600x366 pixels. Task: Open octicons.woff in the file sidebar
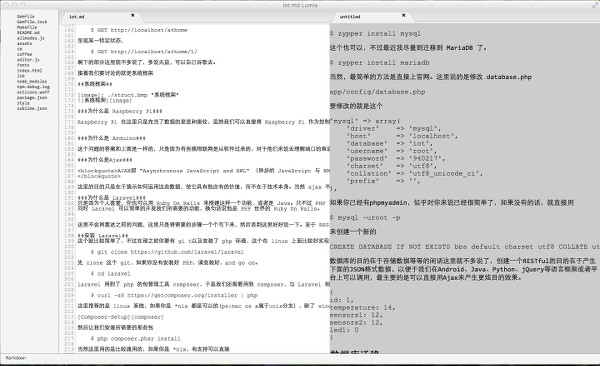tap(33, 92)
